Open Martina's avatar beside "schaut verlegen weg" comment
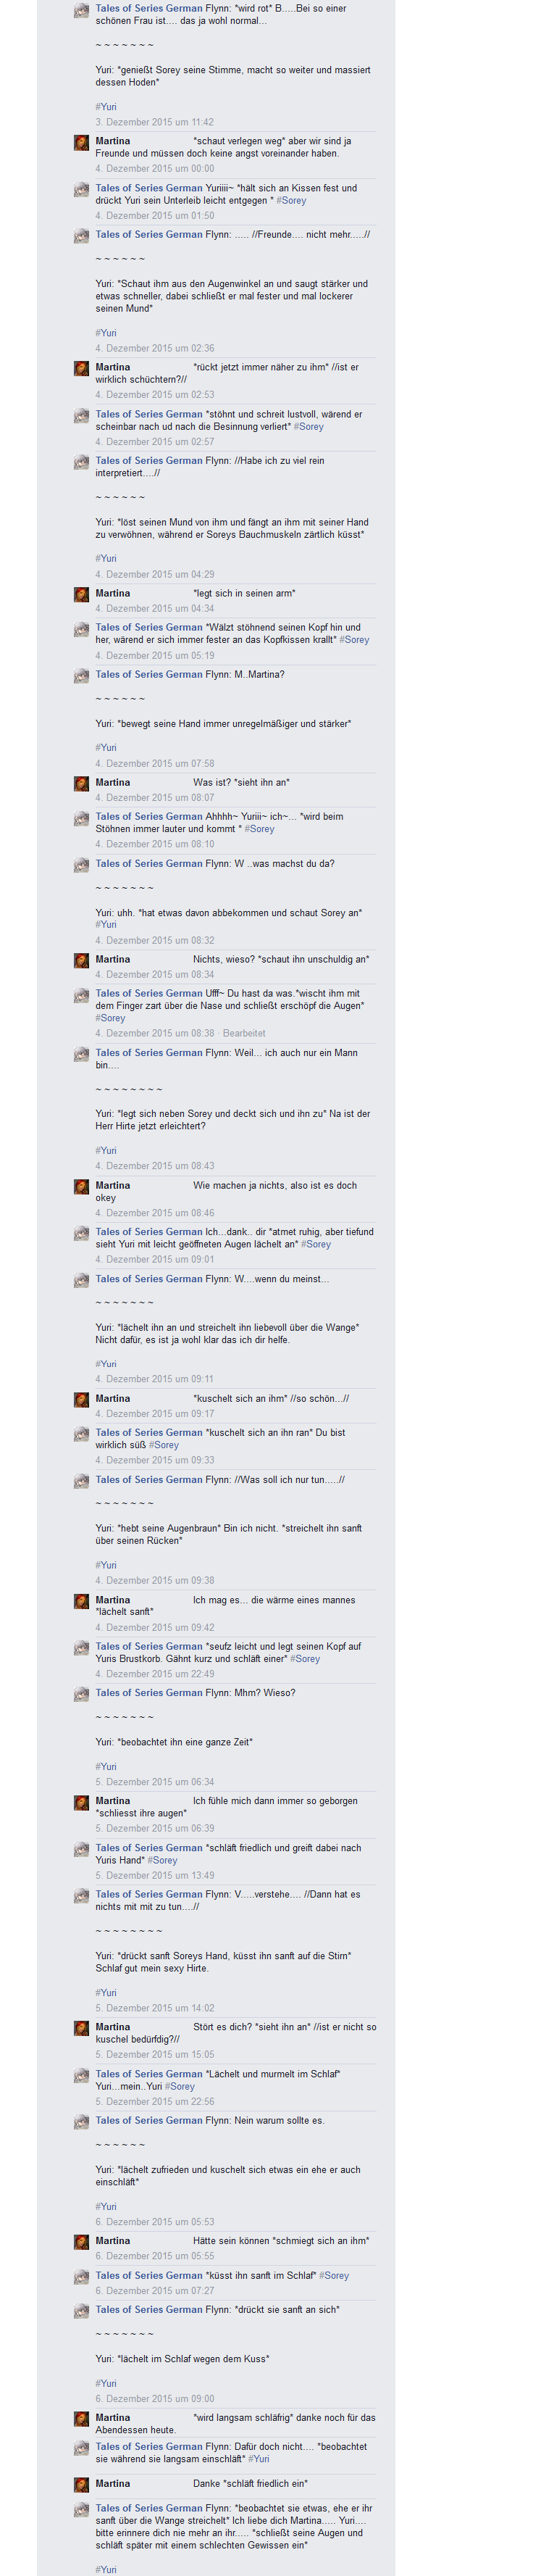Screen dimensions: 554x2576 point(81,143)
